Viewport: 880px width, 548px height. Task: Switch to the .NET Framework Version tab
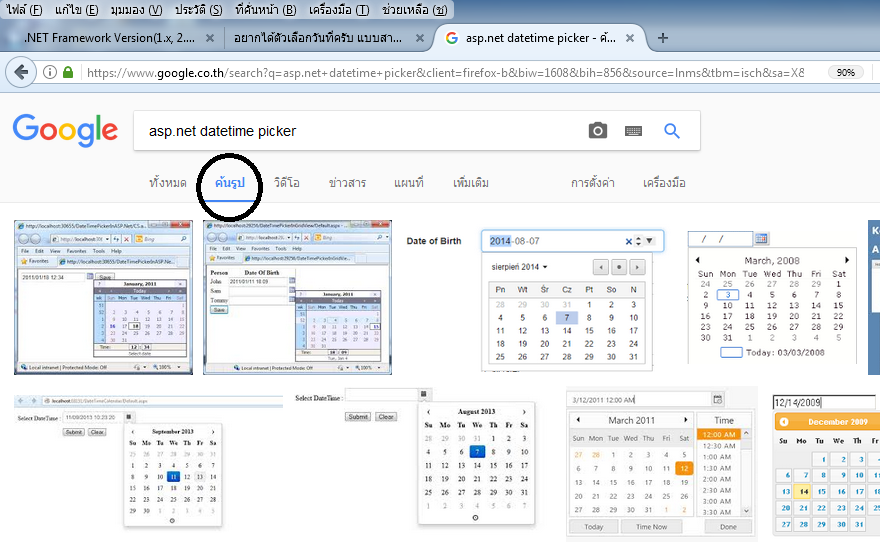coord(110,38)
